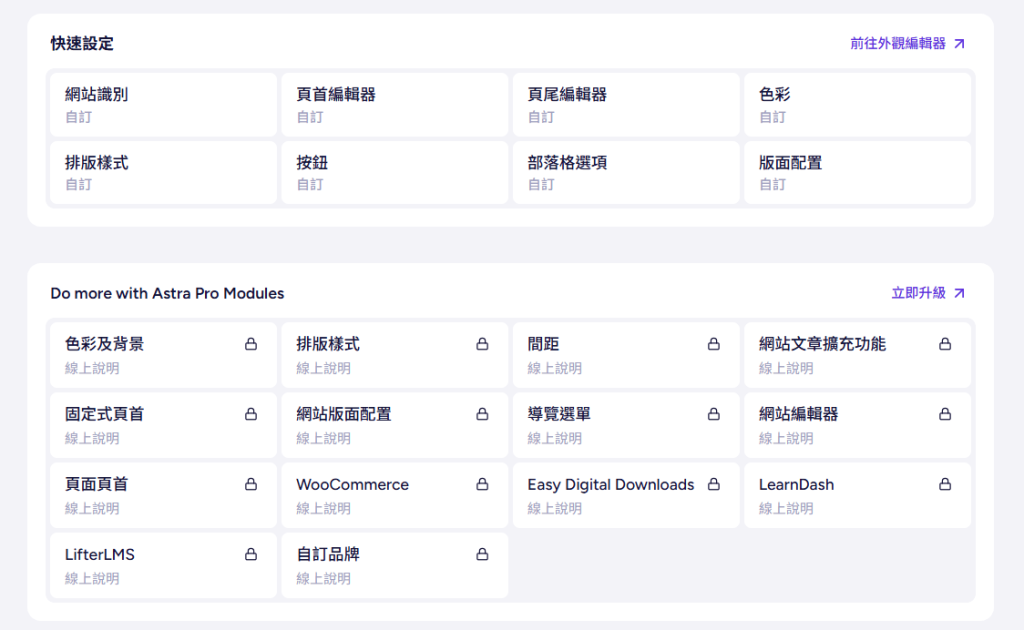Click the lock icon on 導覽選單
This screenshot has height=630, width=1024.
pyautogui.click(x=714, y=414)
